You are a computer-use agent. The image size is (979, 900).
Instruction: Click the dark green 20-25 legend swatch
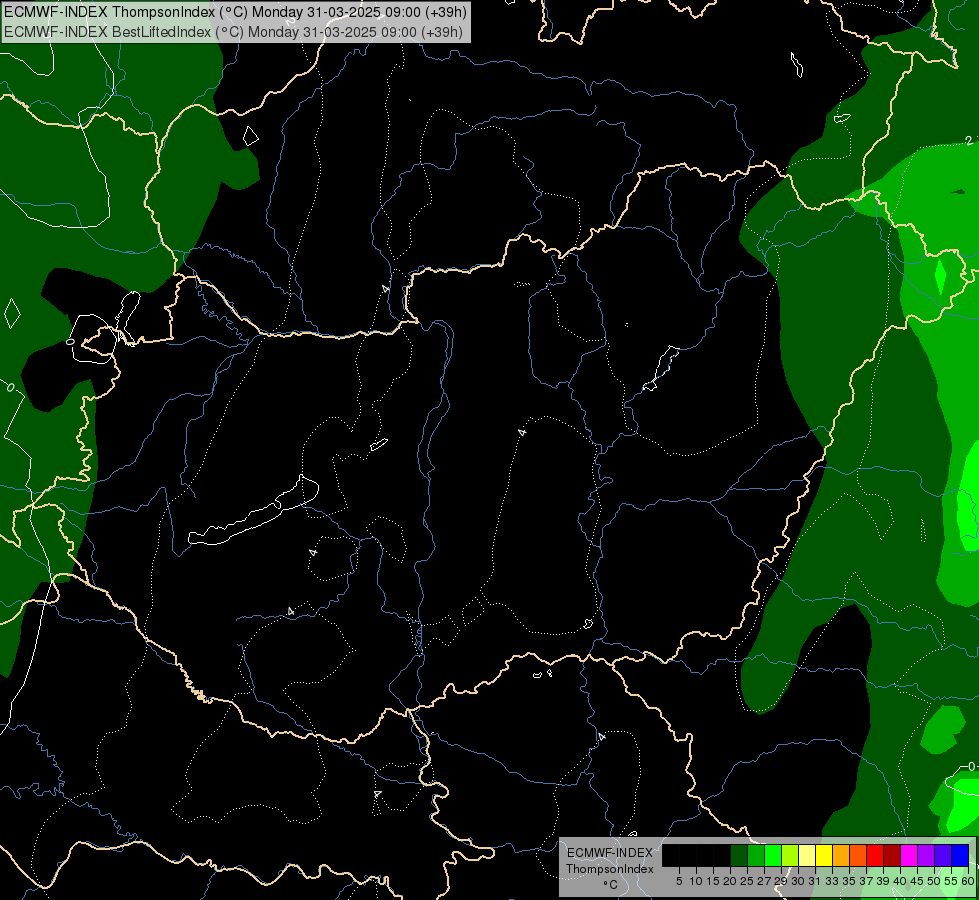739,855
